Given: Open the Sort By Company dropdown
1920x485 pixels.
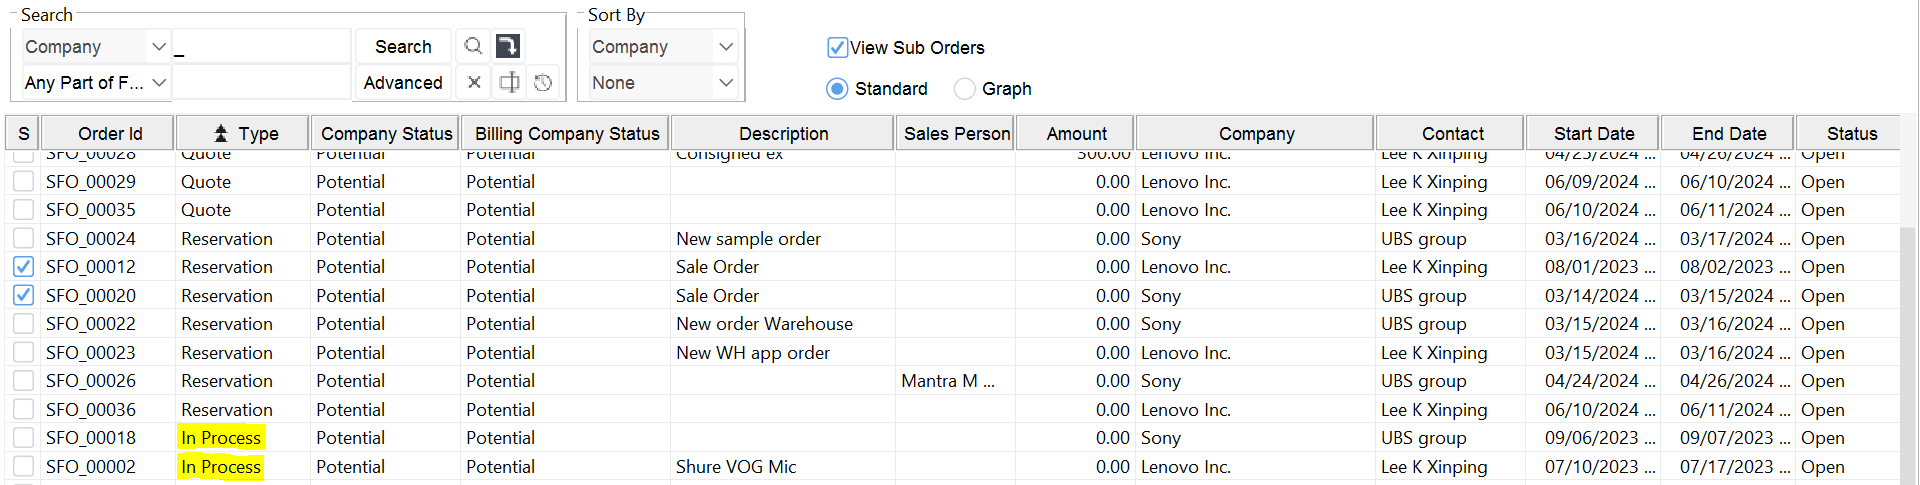Looking at the screenshot, I should tap(726, 46).
